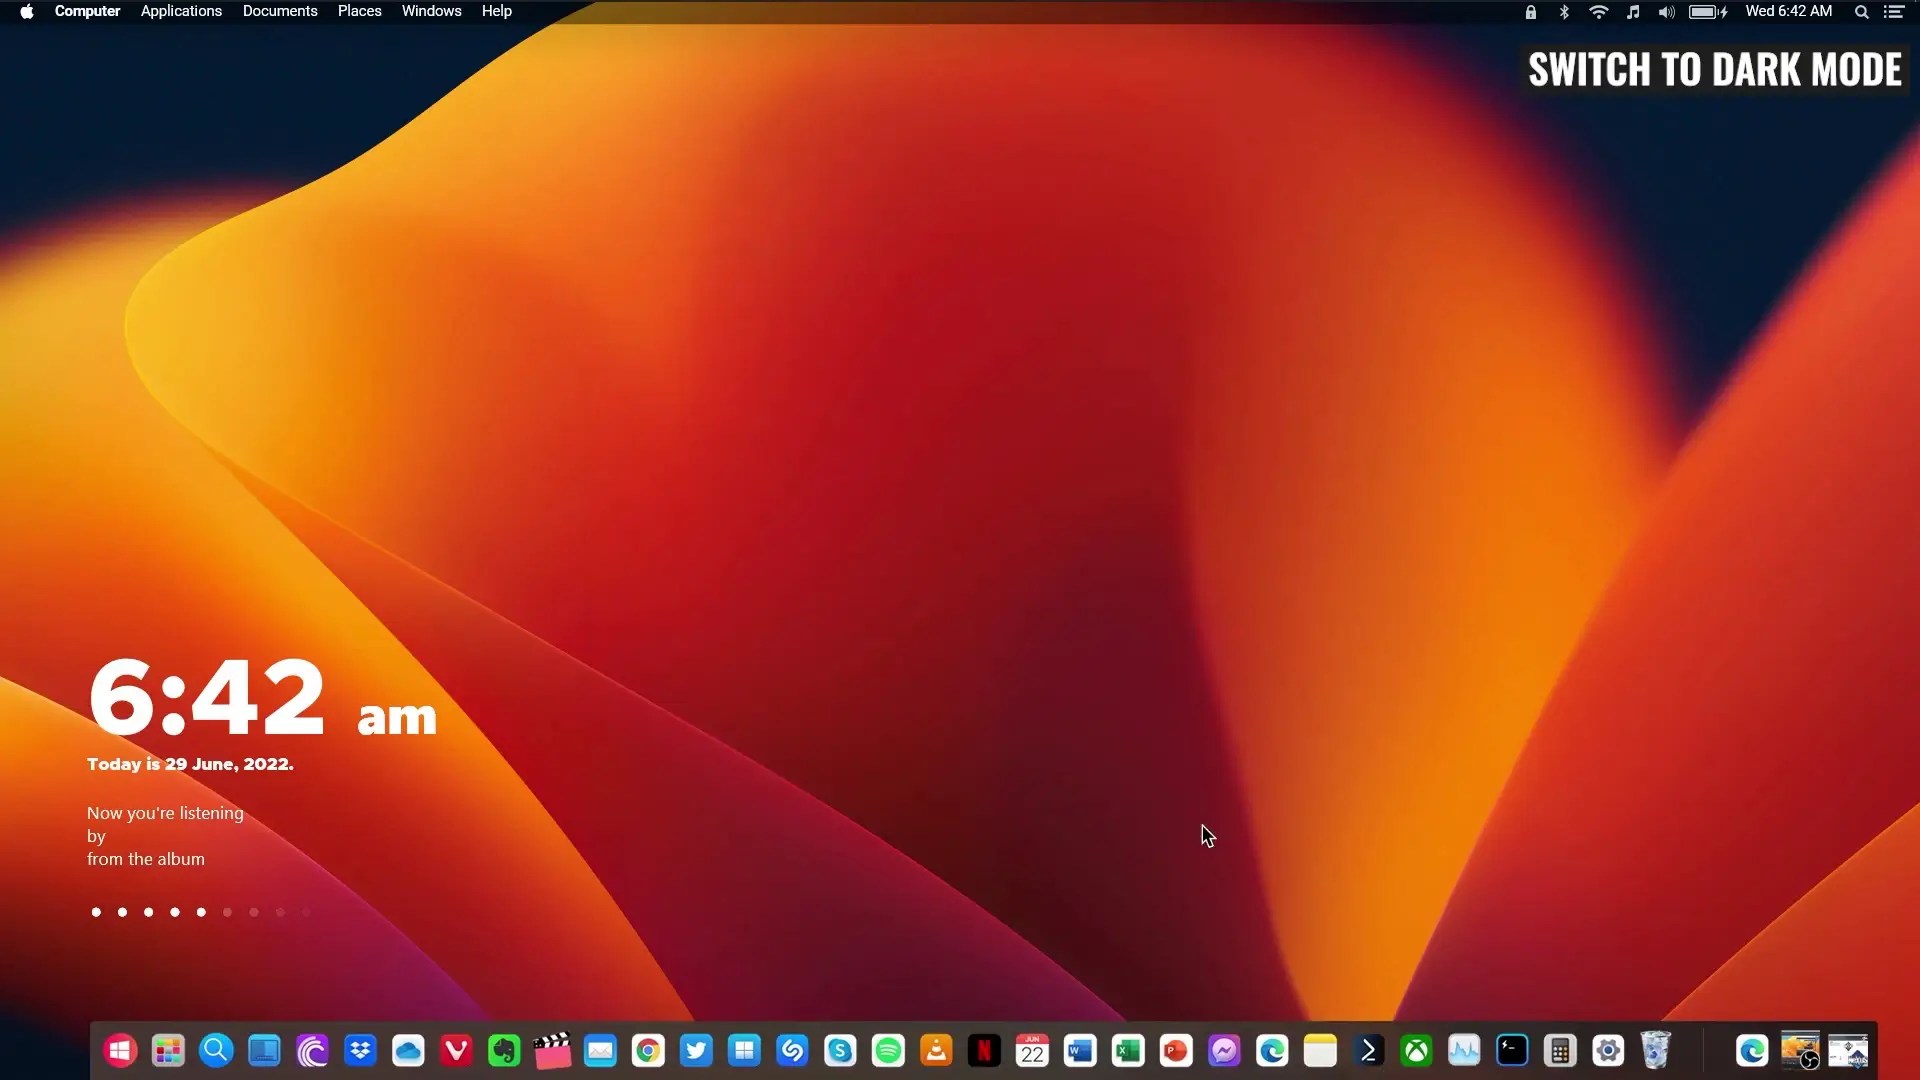Launch Microsoft Excel
Image resolution: width=1920 pixels, height=1080 pixels.
click(1128, 1050)
